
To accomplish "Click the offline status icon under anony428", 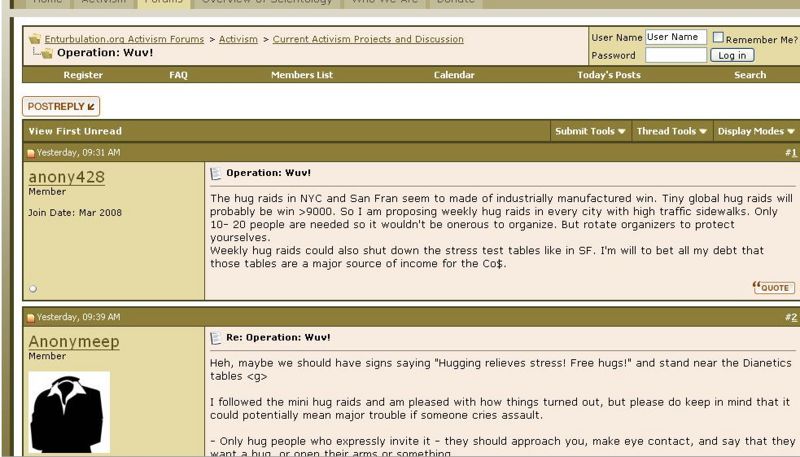I will click(33, 289).
